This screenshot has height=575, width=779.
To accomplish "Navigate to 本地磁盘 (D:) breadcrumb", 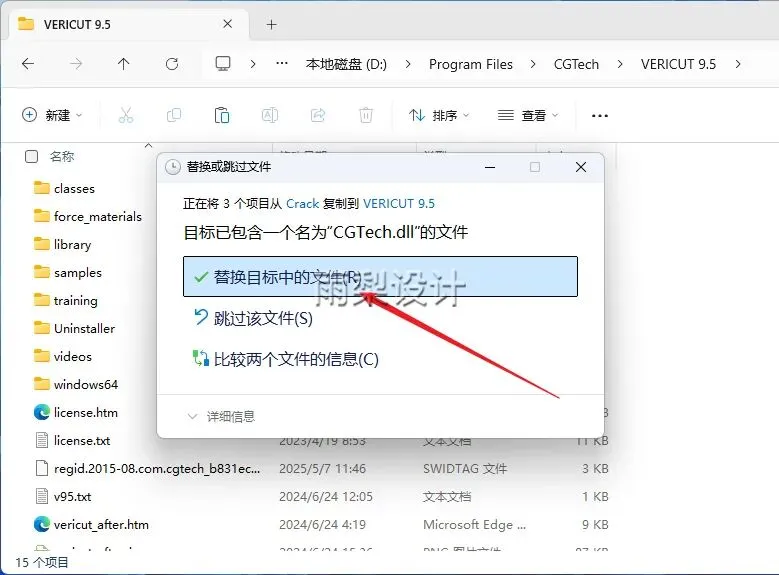I will [x=346, y=64].
